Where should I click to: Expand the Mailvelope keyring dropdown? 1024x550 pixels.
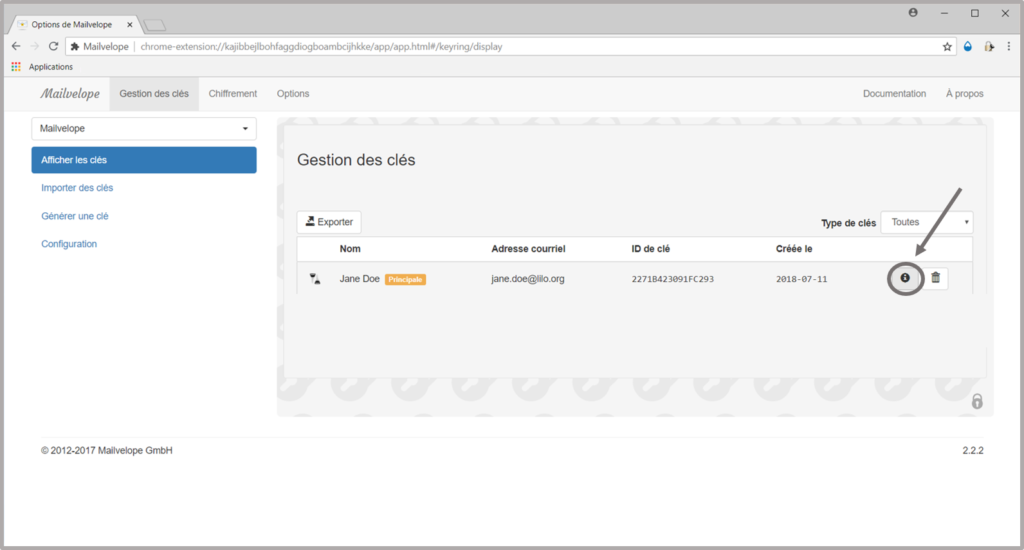tap(144, 128)
